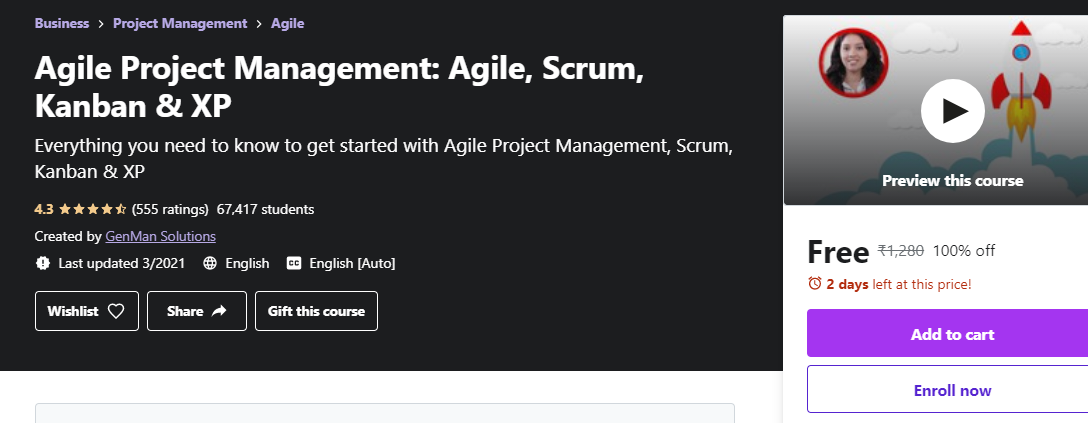Click the globe language icon
Screen dimensions: 1088x423
pyautogui.click(x=210, y=264)
